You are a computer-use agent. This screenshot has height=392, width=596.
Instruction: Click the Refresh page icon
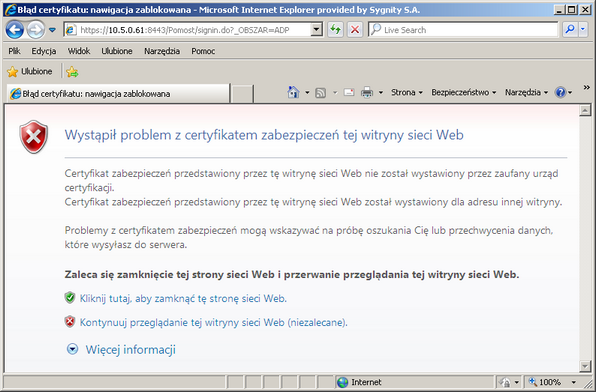tap(335, 30)
